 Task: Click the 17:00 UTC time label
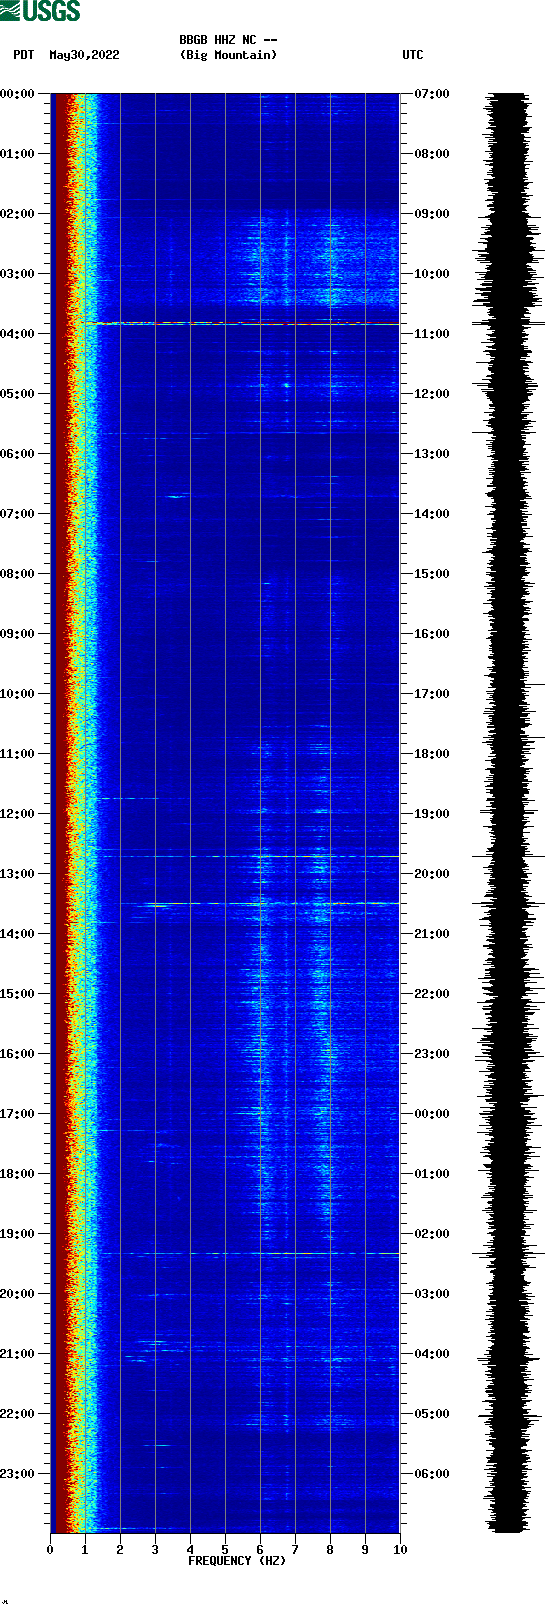click(431, 693)
